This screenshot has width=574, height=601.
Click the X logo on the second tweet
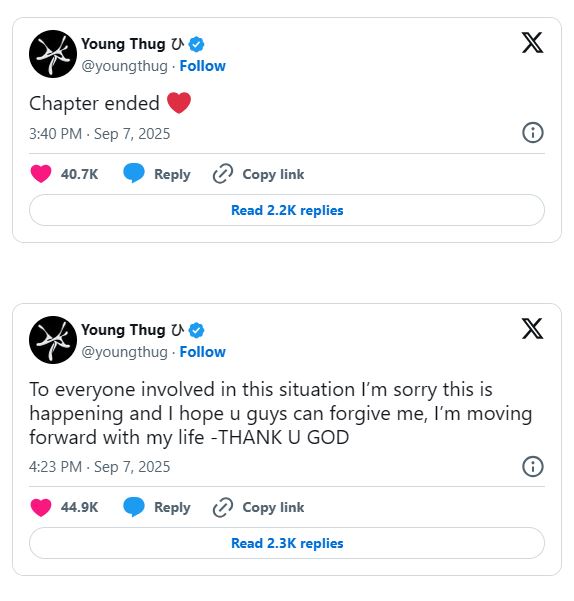532,328
